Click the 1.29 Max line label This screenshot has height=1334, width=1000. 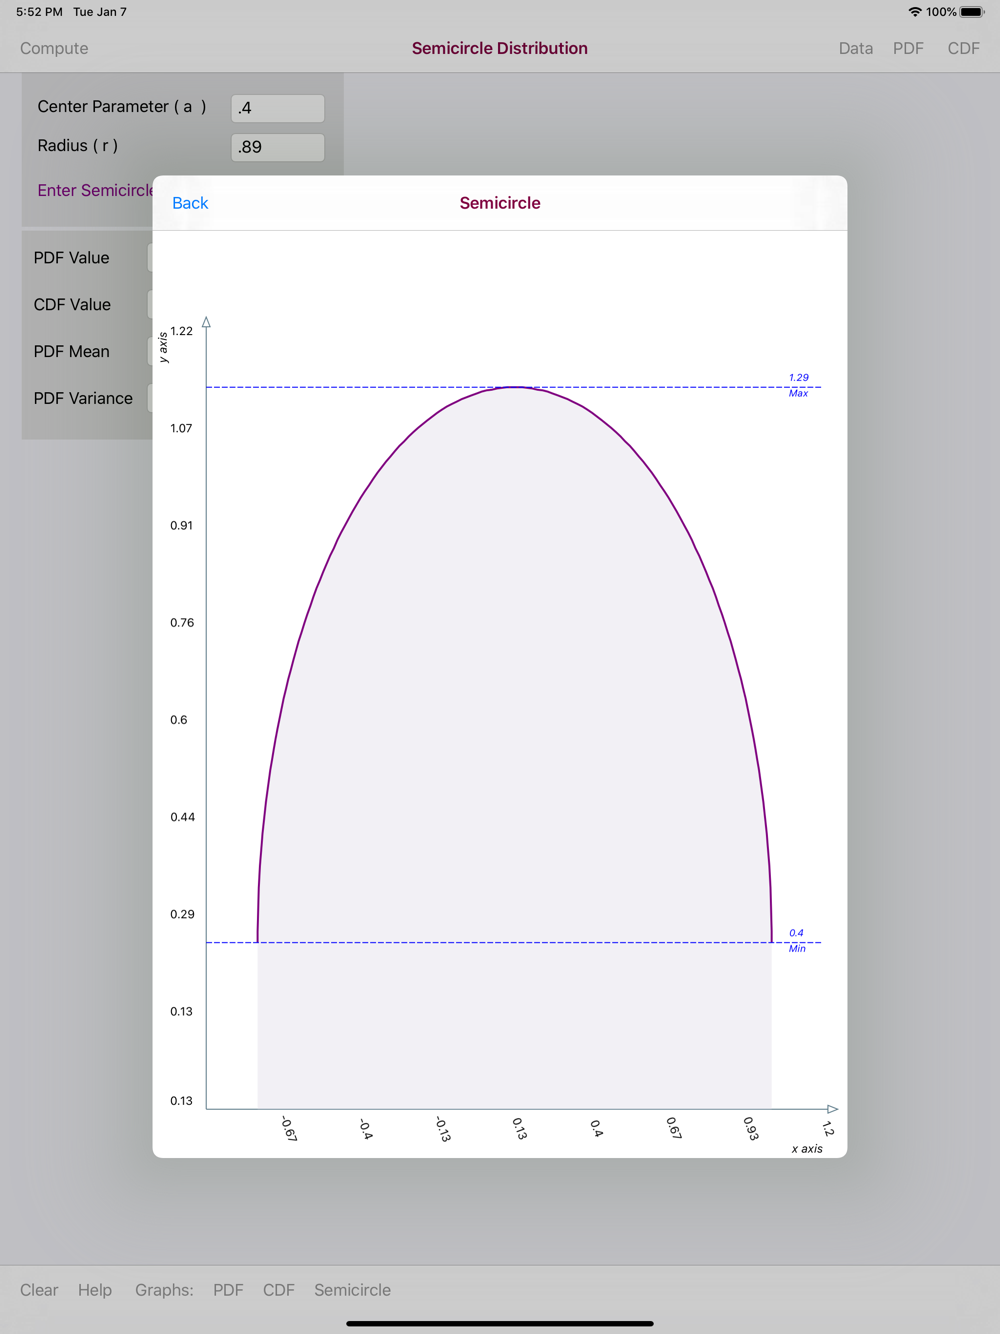pos(798,385)
